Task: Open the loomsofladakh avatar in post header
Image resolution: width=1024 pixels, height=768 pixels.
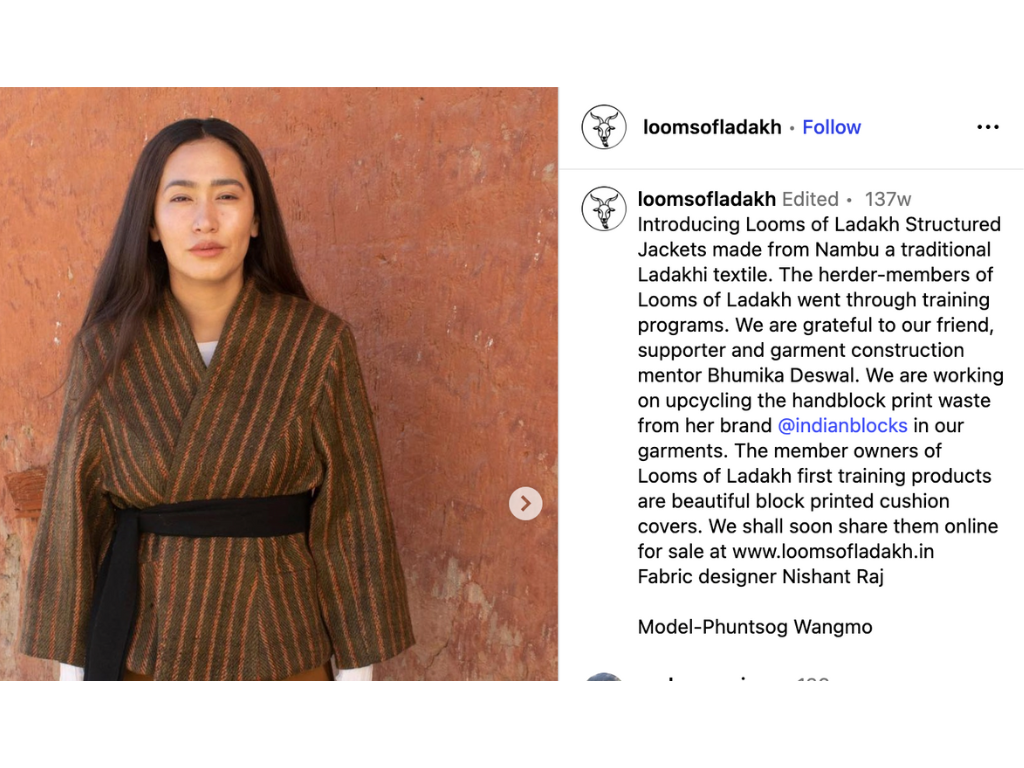Action: tap(603, 127)
